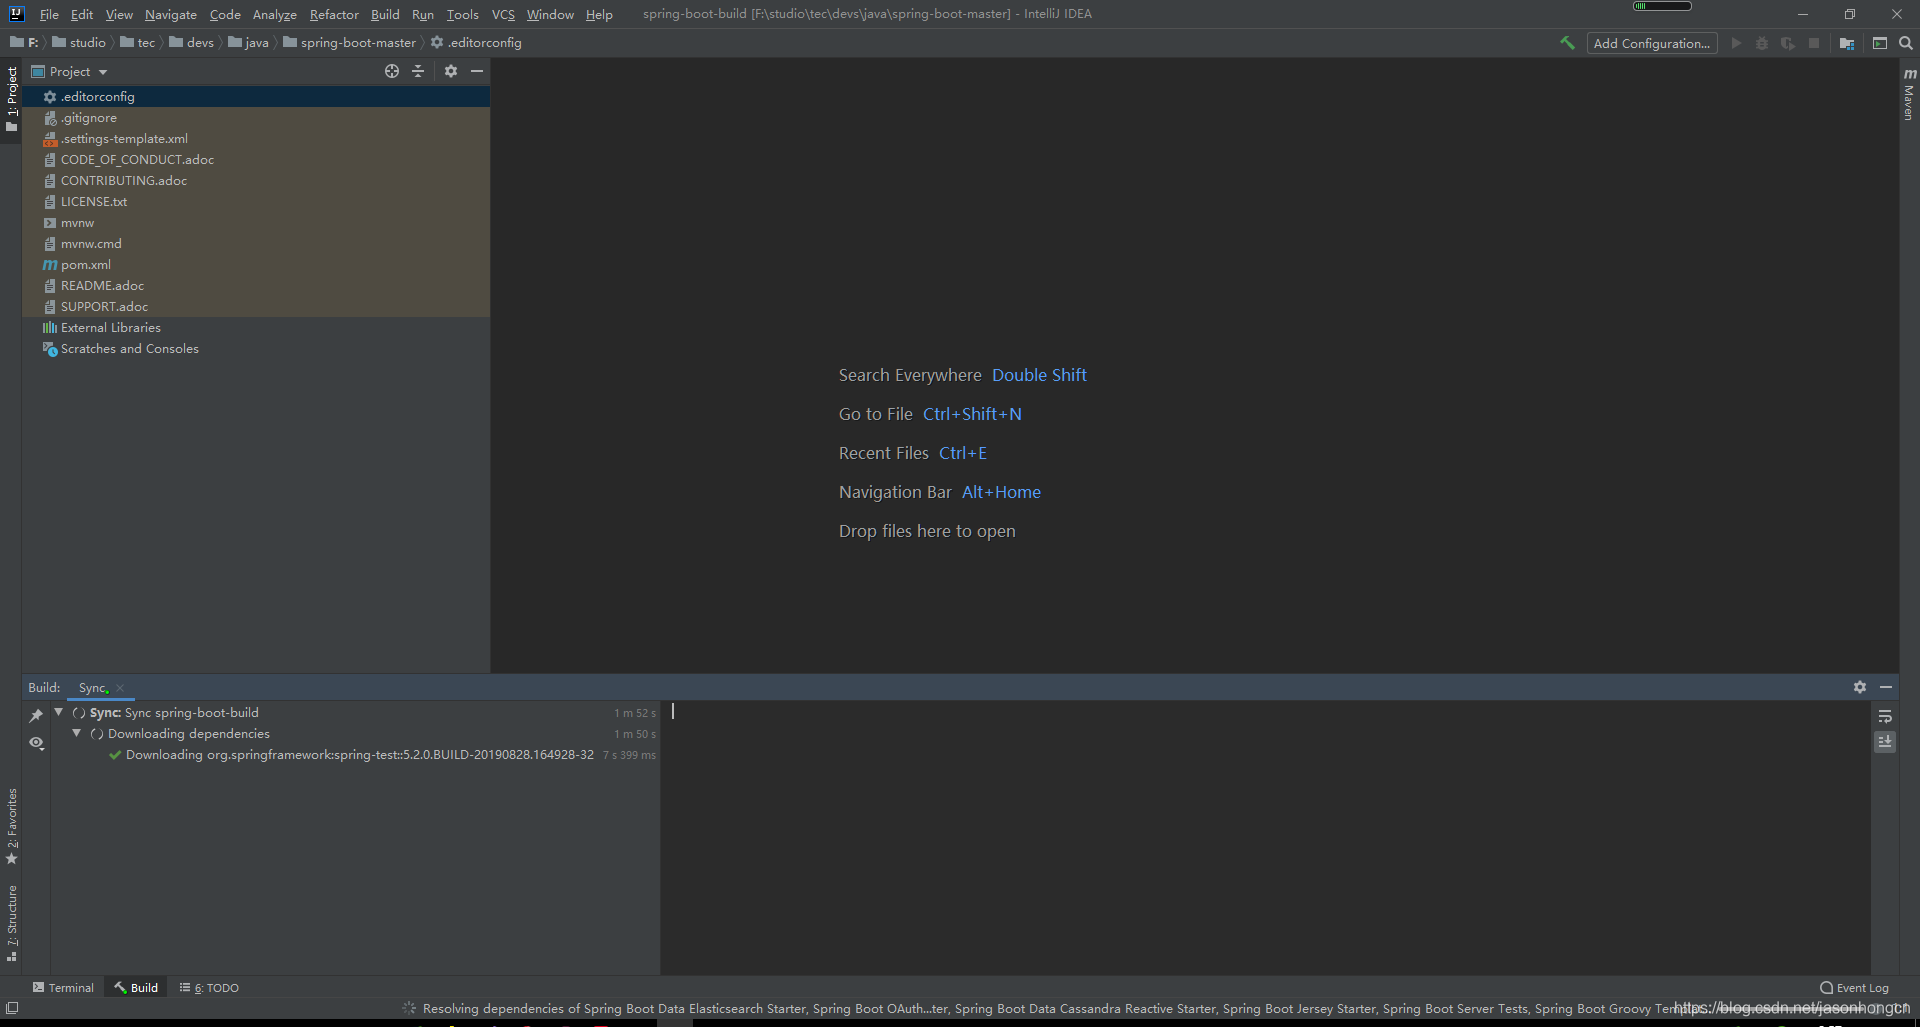The height and width of the screenshot is (1027, 1920).
Task: Click the tool windows quick access icon
Action: (12, 1008)
